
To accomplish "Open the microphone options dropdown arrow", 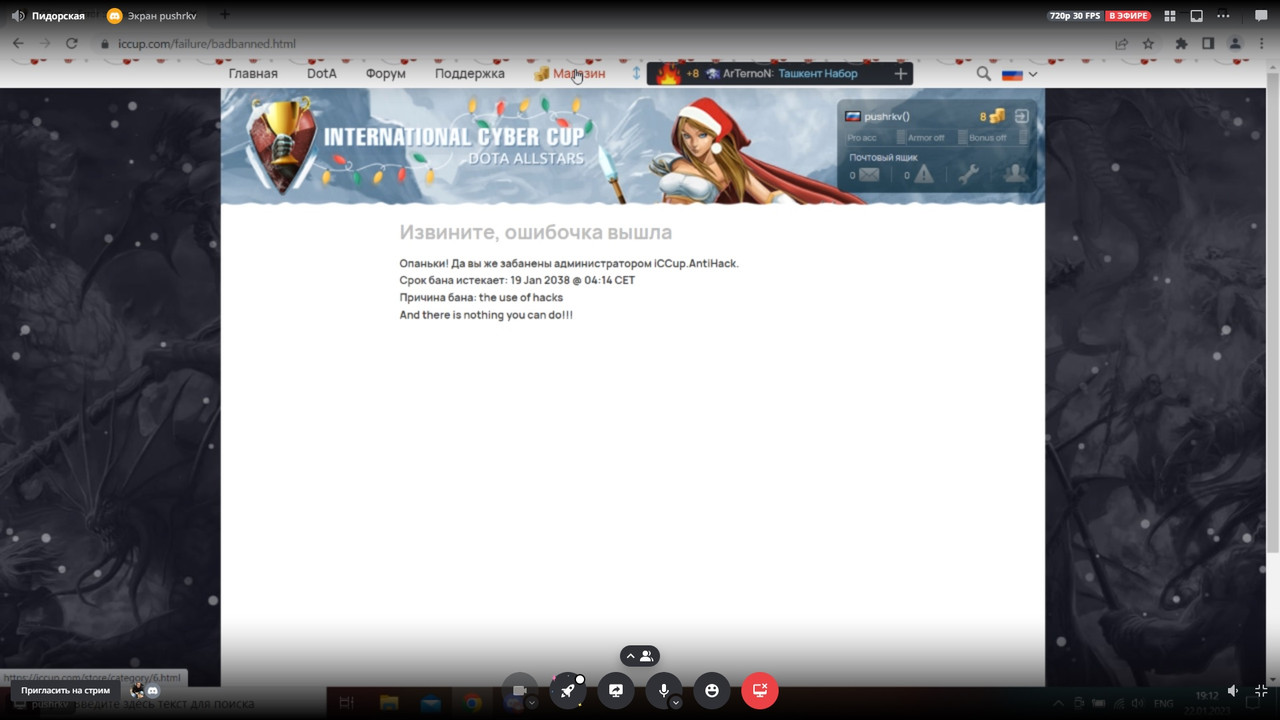I will click(676, 703).
